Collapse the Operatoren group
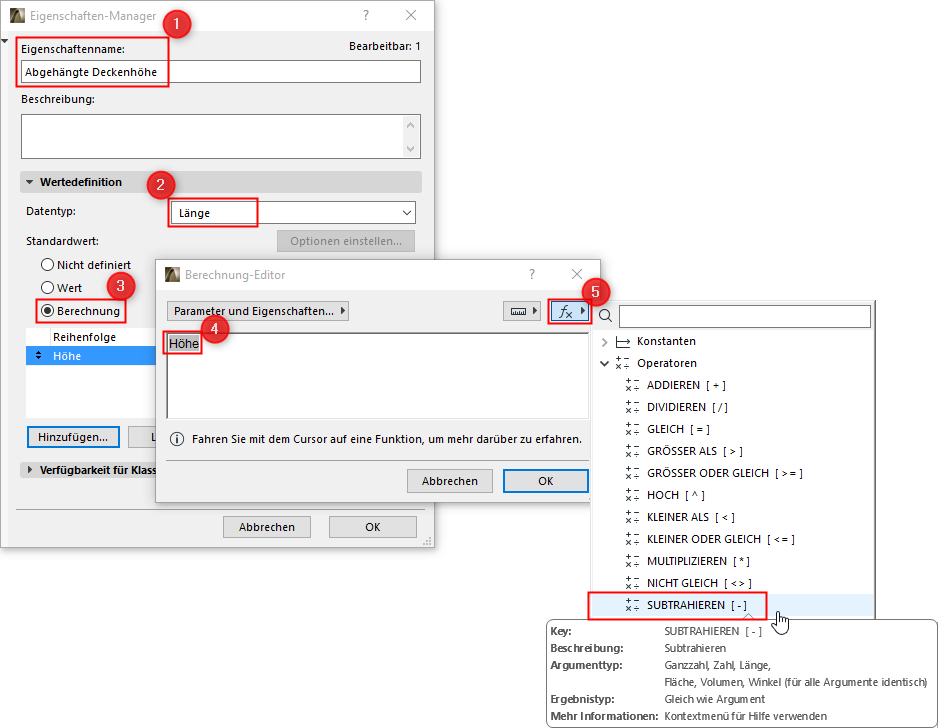The width and height of the screenshot is (938, 728). click(x=604, y=363)
